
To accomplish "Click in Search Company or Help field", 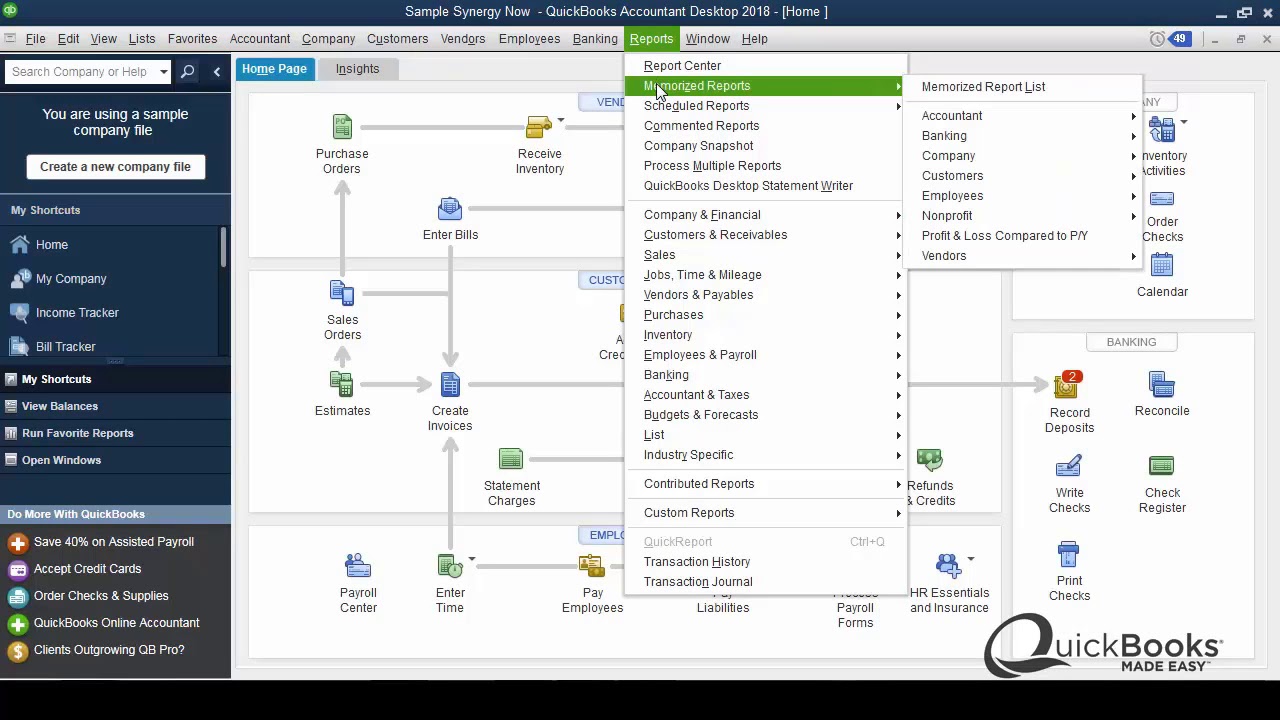I will click(x=80, y=72).
